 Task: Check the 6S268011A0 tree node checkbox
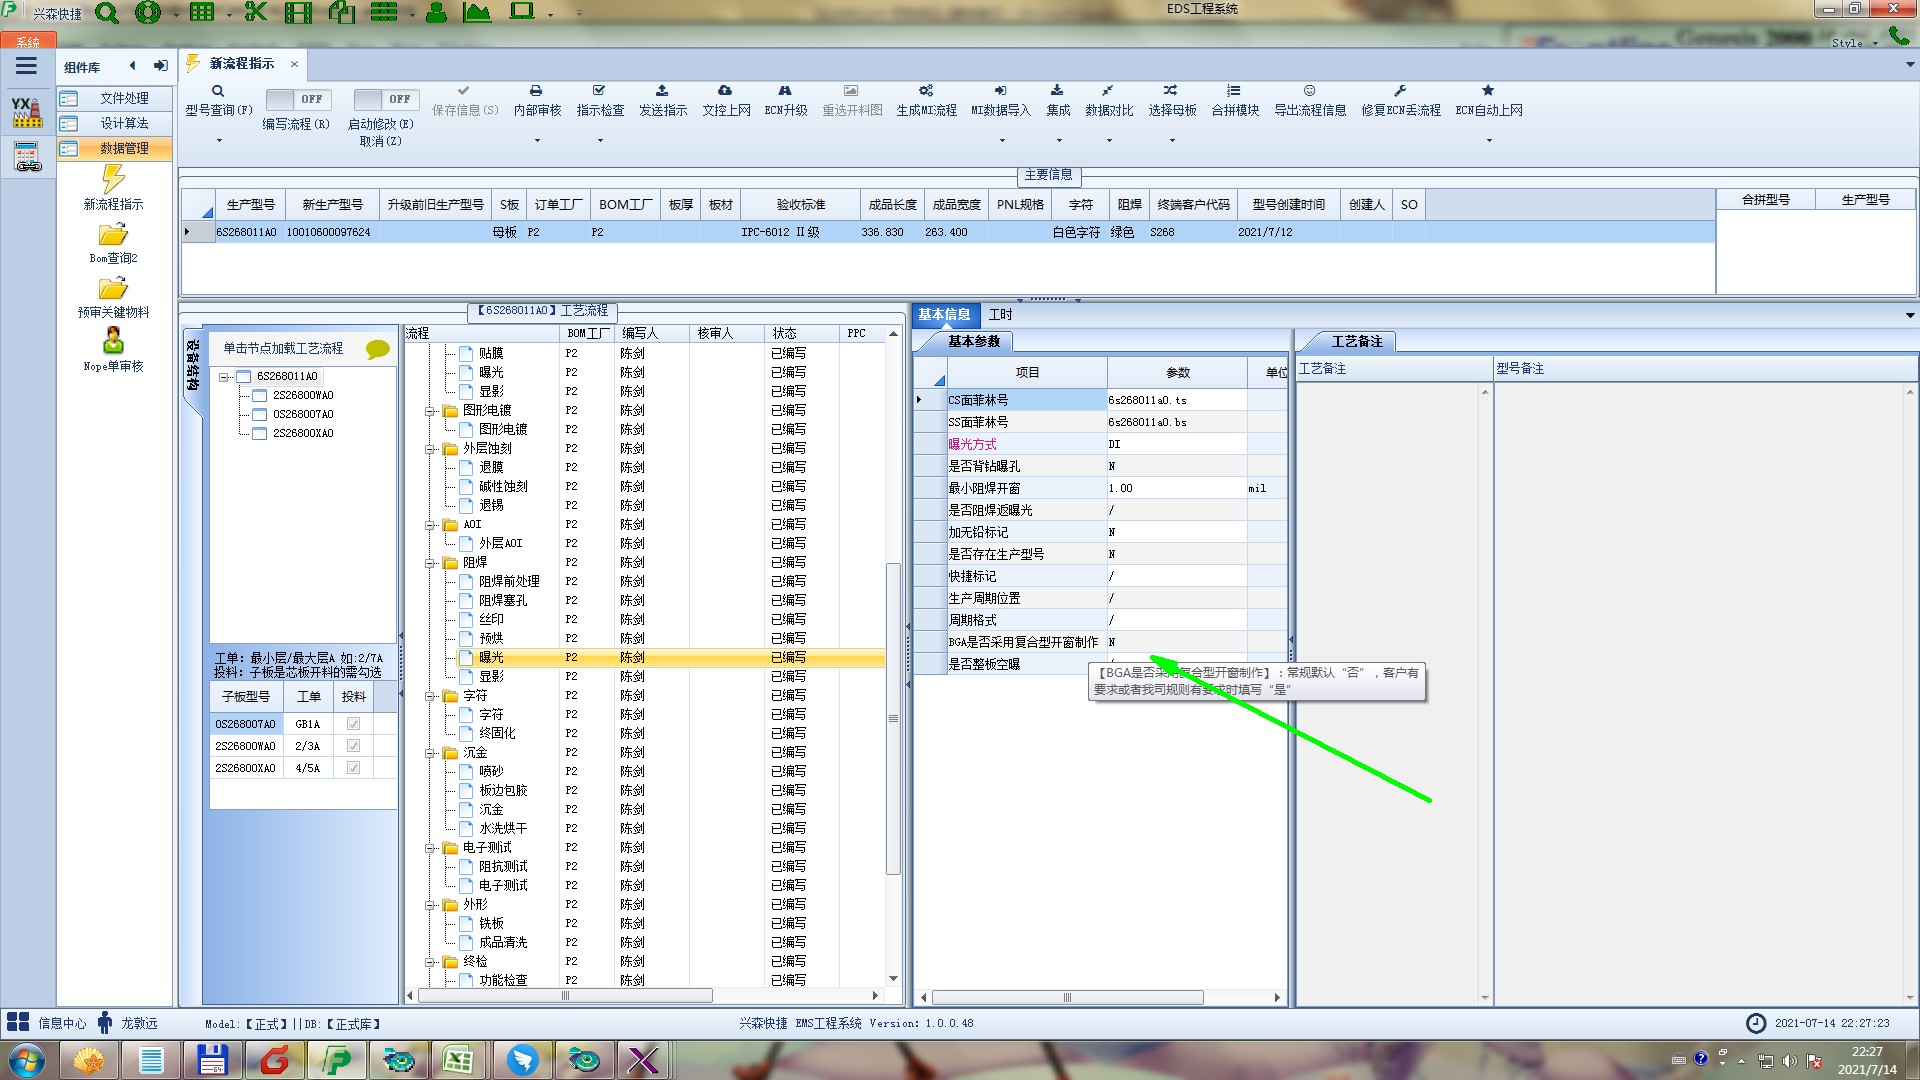pos(244,377)
